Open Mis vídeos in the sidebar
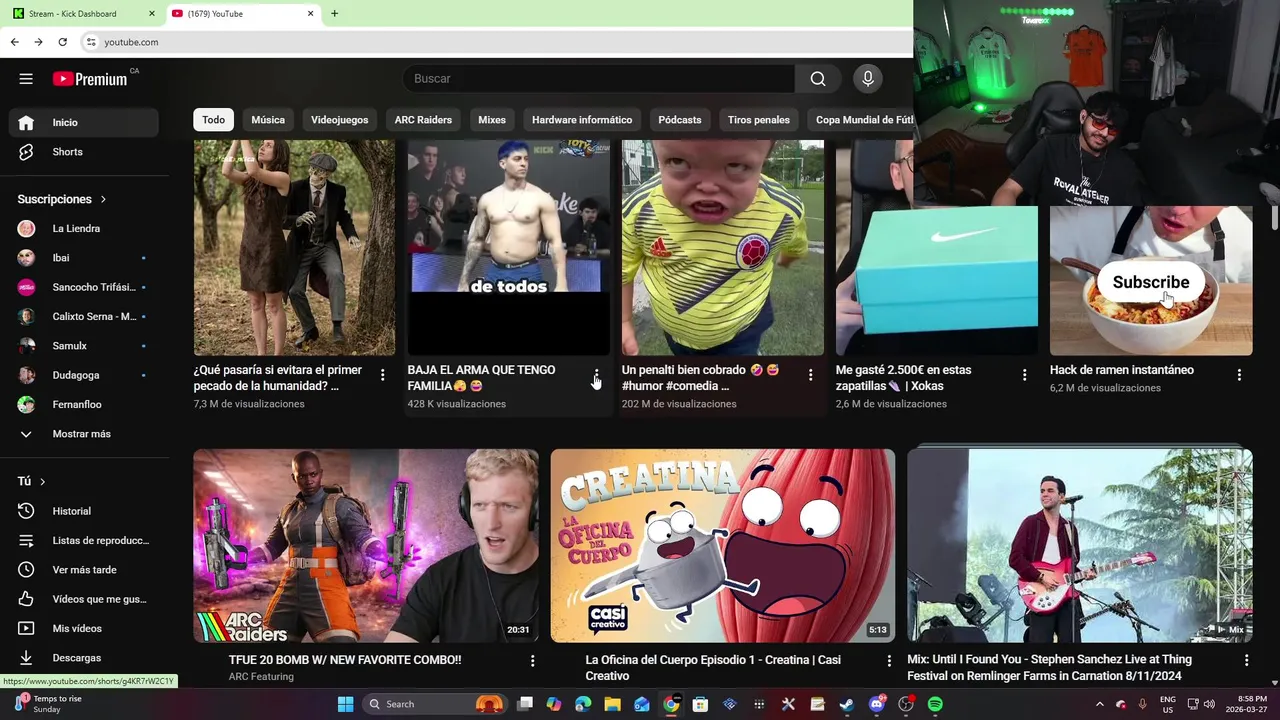Screen dimensions: 1280x720 [84, 628]
